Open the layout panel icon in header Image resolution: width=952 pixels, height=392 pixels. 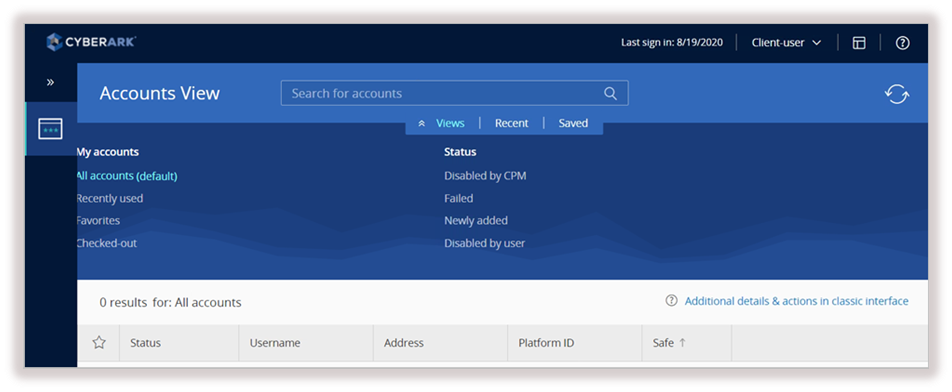coord(858,42)
